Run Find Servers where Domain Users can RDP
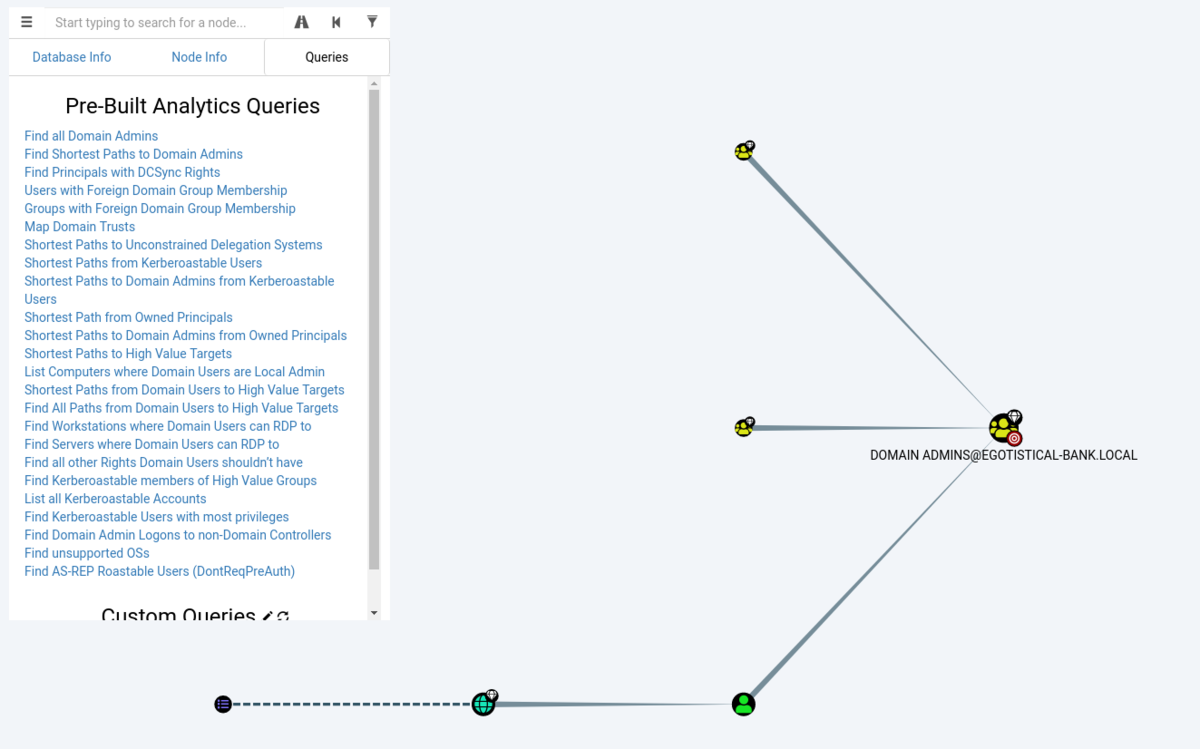The image size is (1200, 749). pos(152,443)
